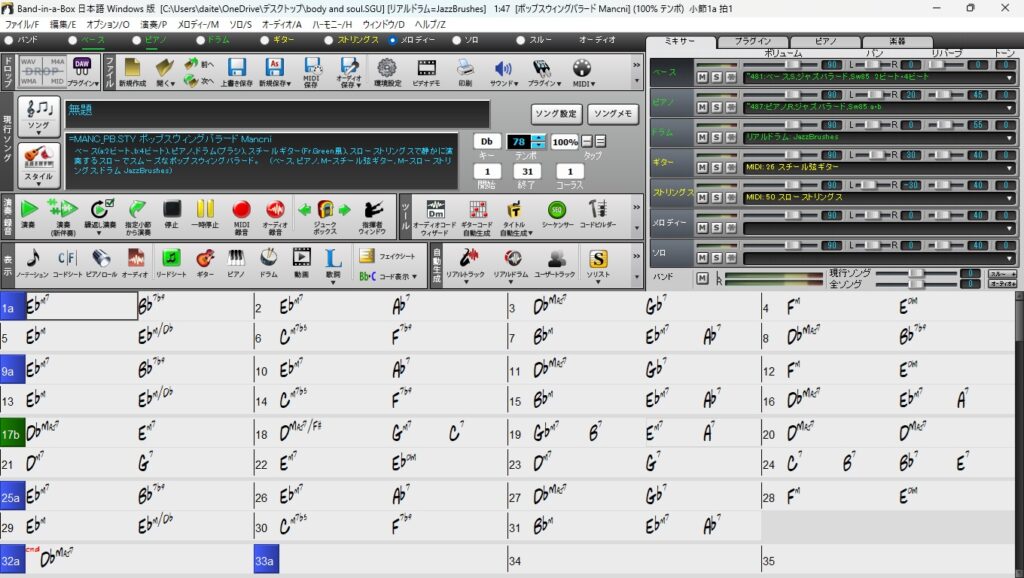Open the Sound (サウンド) dropdown
The width and height of the screenshot is (1024, 578).
point(503,72)
